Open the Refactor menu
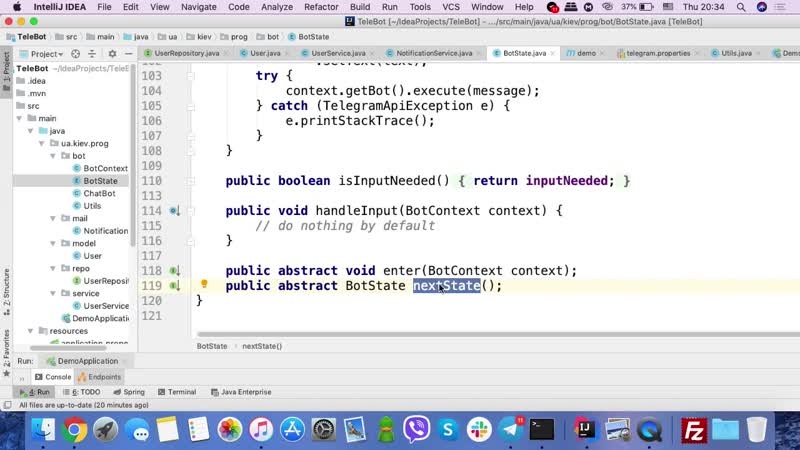The height and width of the screenshot is (450, 800). click(x=321, y=7)
